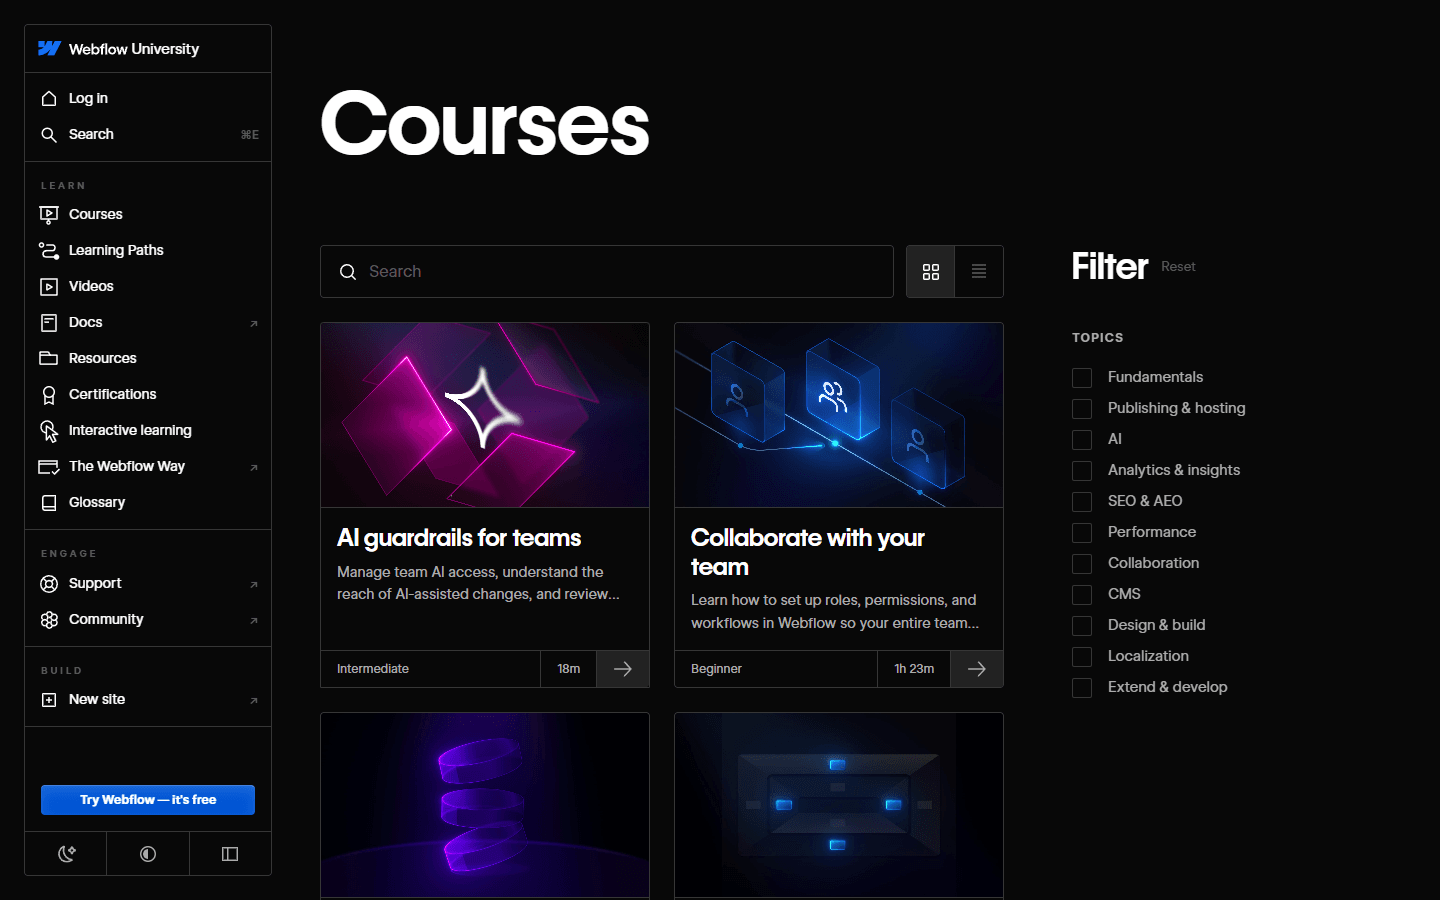1440x900 pixels.
Task: Toggle dark mode moon icon
Action: (x=66, y=854)
